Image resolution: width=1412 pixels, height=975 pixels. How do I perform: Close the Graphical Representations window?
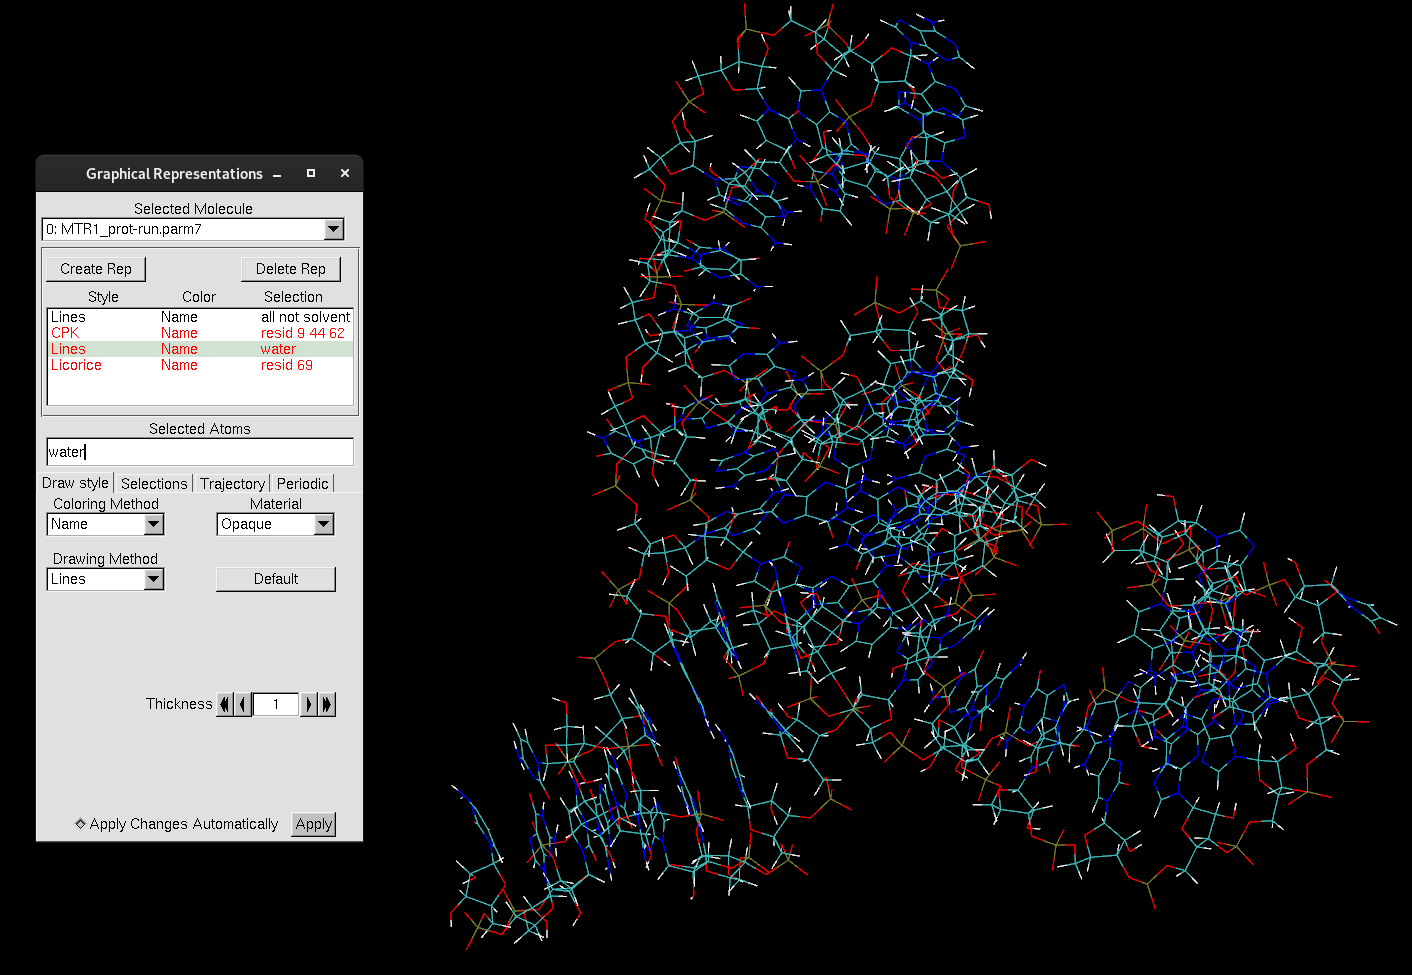[345, 173]
